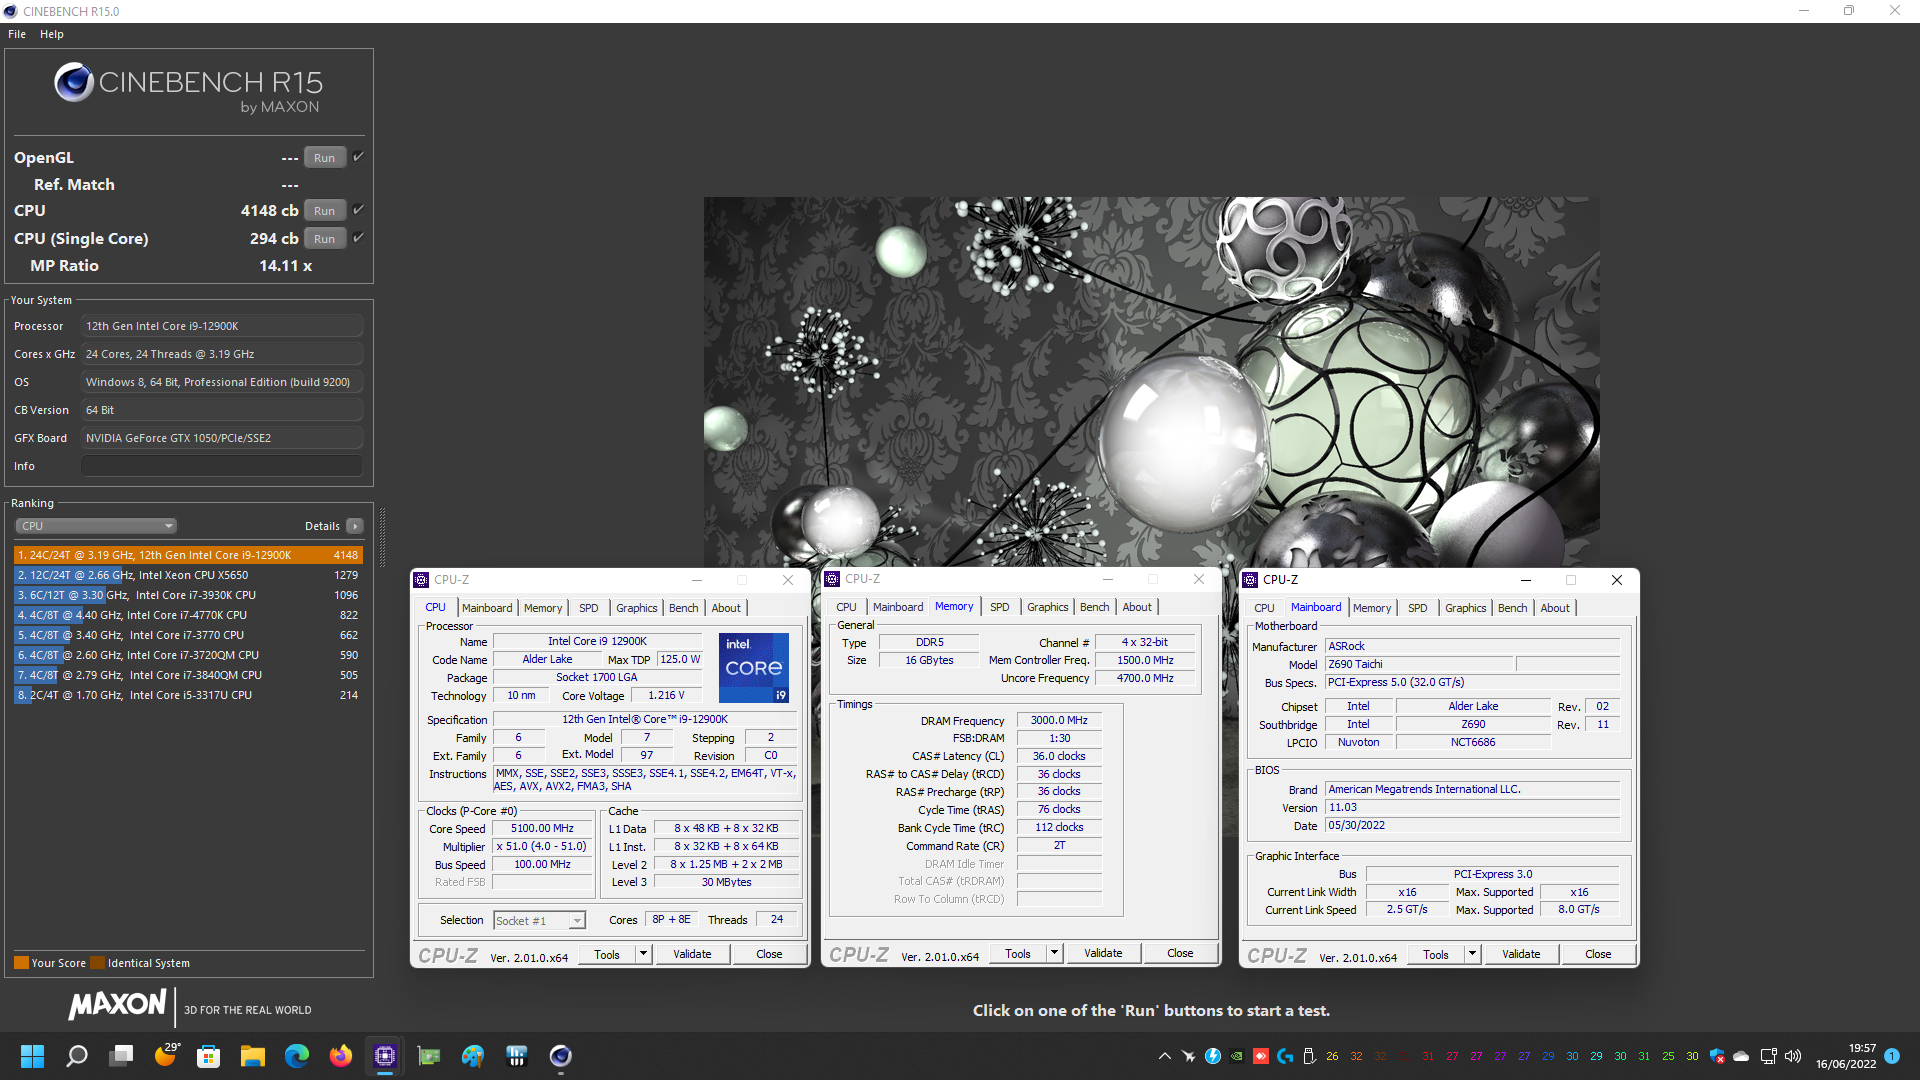Click title icon of CPU-Z Memory window
This screenshot has width=1920, height=1080.
coord(832,579)
